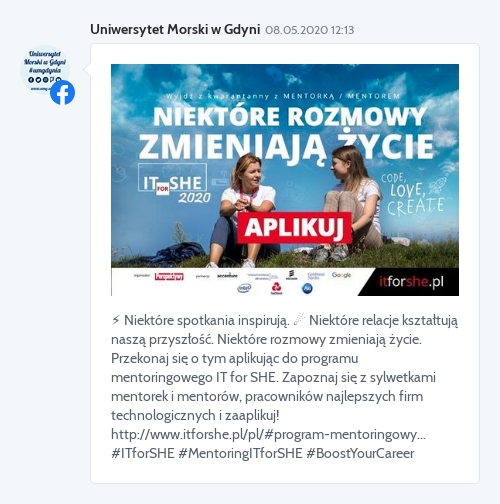This screenshot has height=504, width=500.
Task: Click the blue Facebook logo badge
Action: point(62,93)
